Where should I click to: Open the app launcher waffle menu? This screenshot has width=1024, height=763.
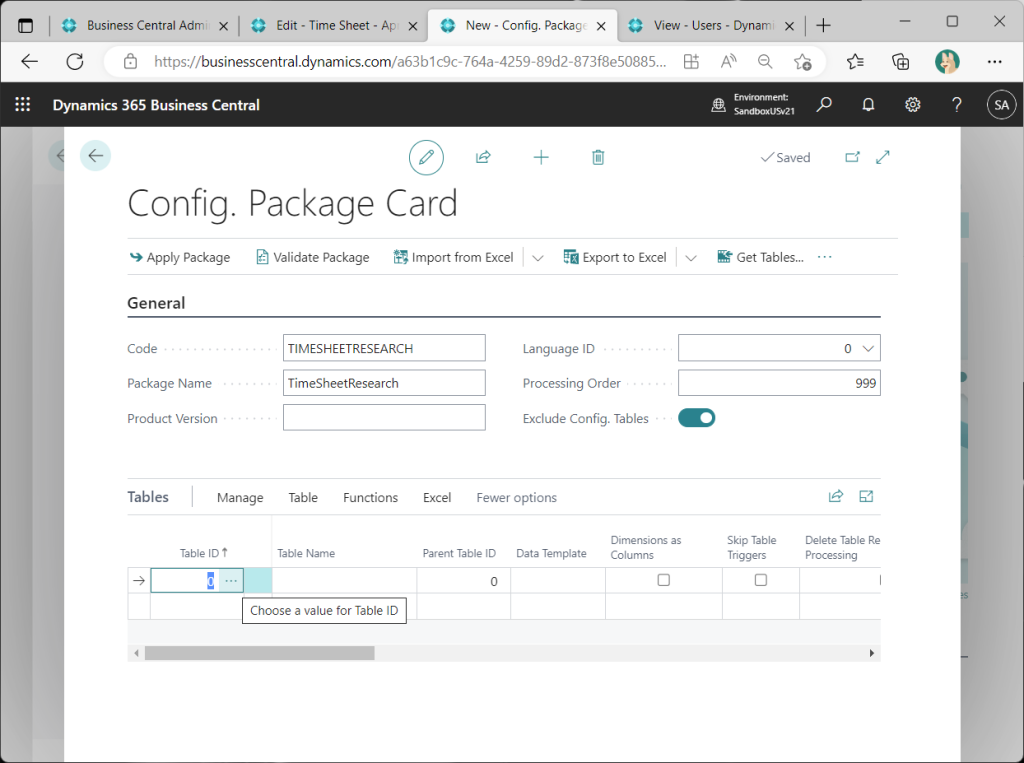point(22,105)
